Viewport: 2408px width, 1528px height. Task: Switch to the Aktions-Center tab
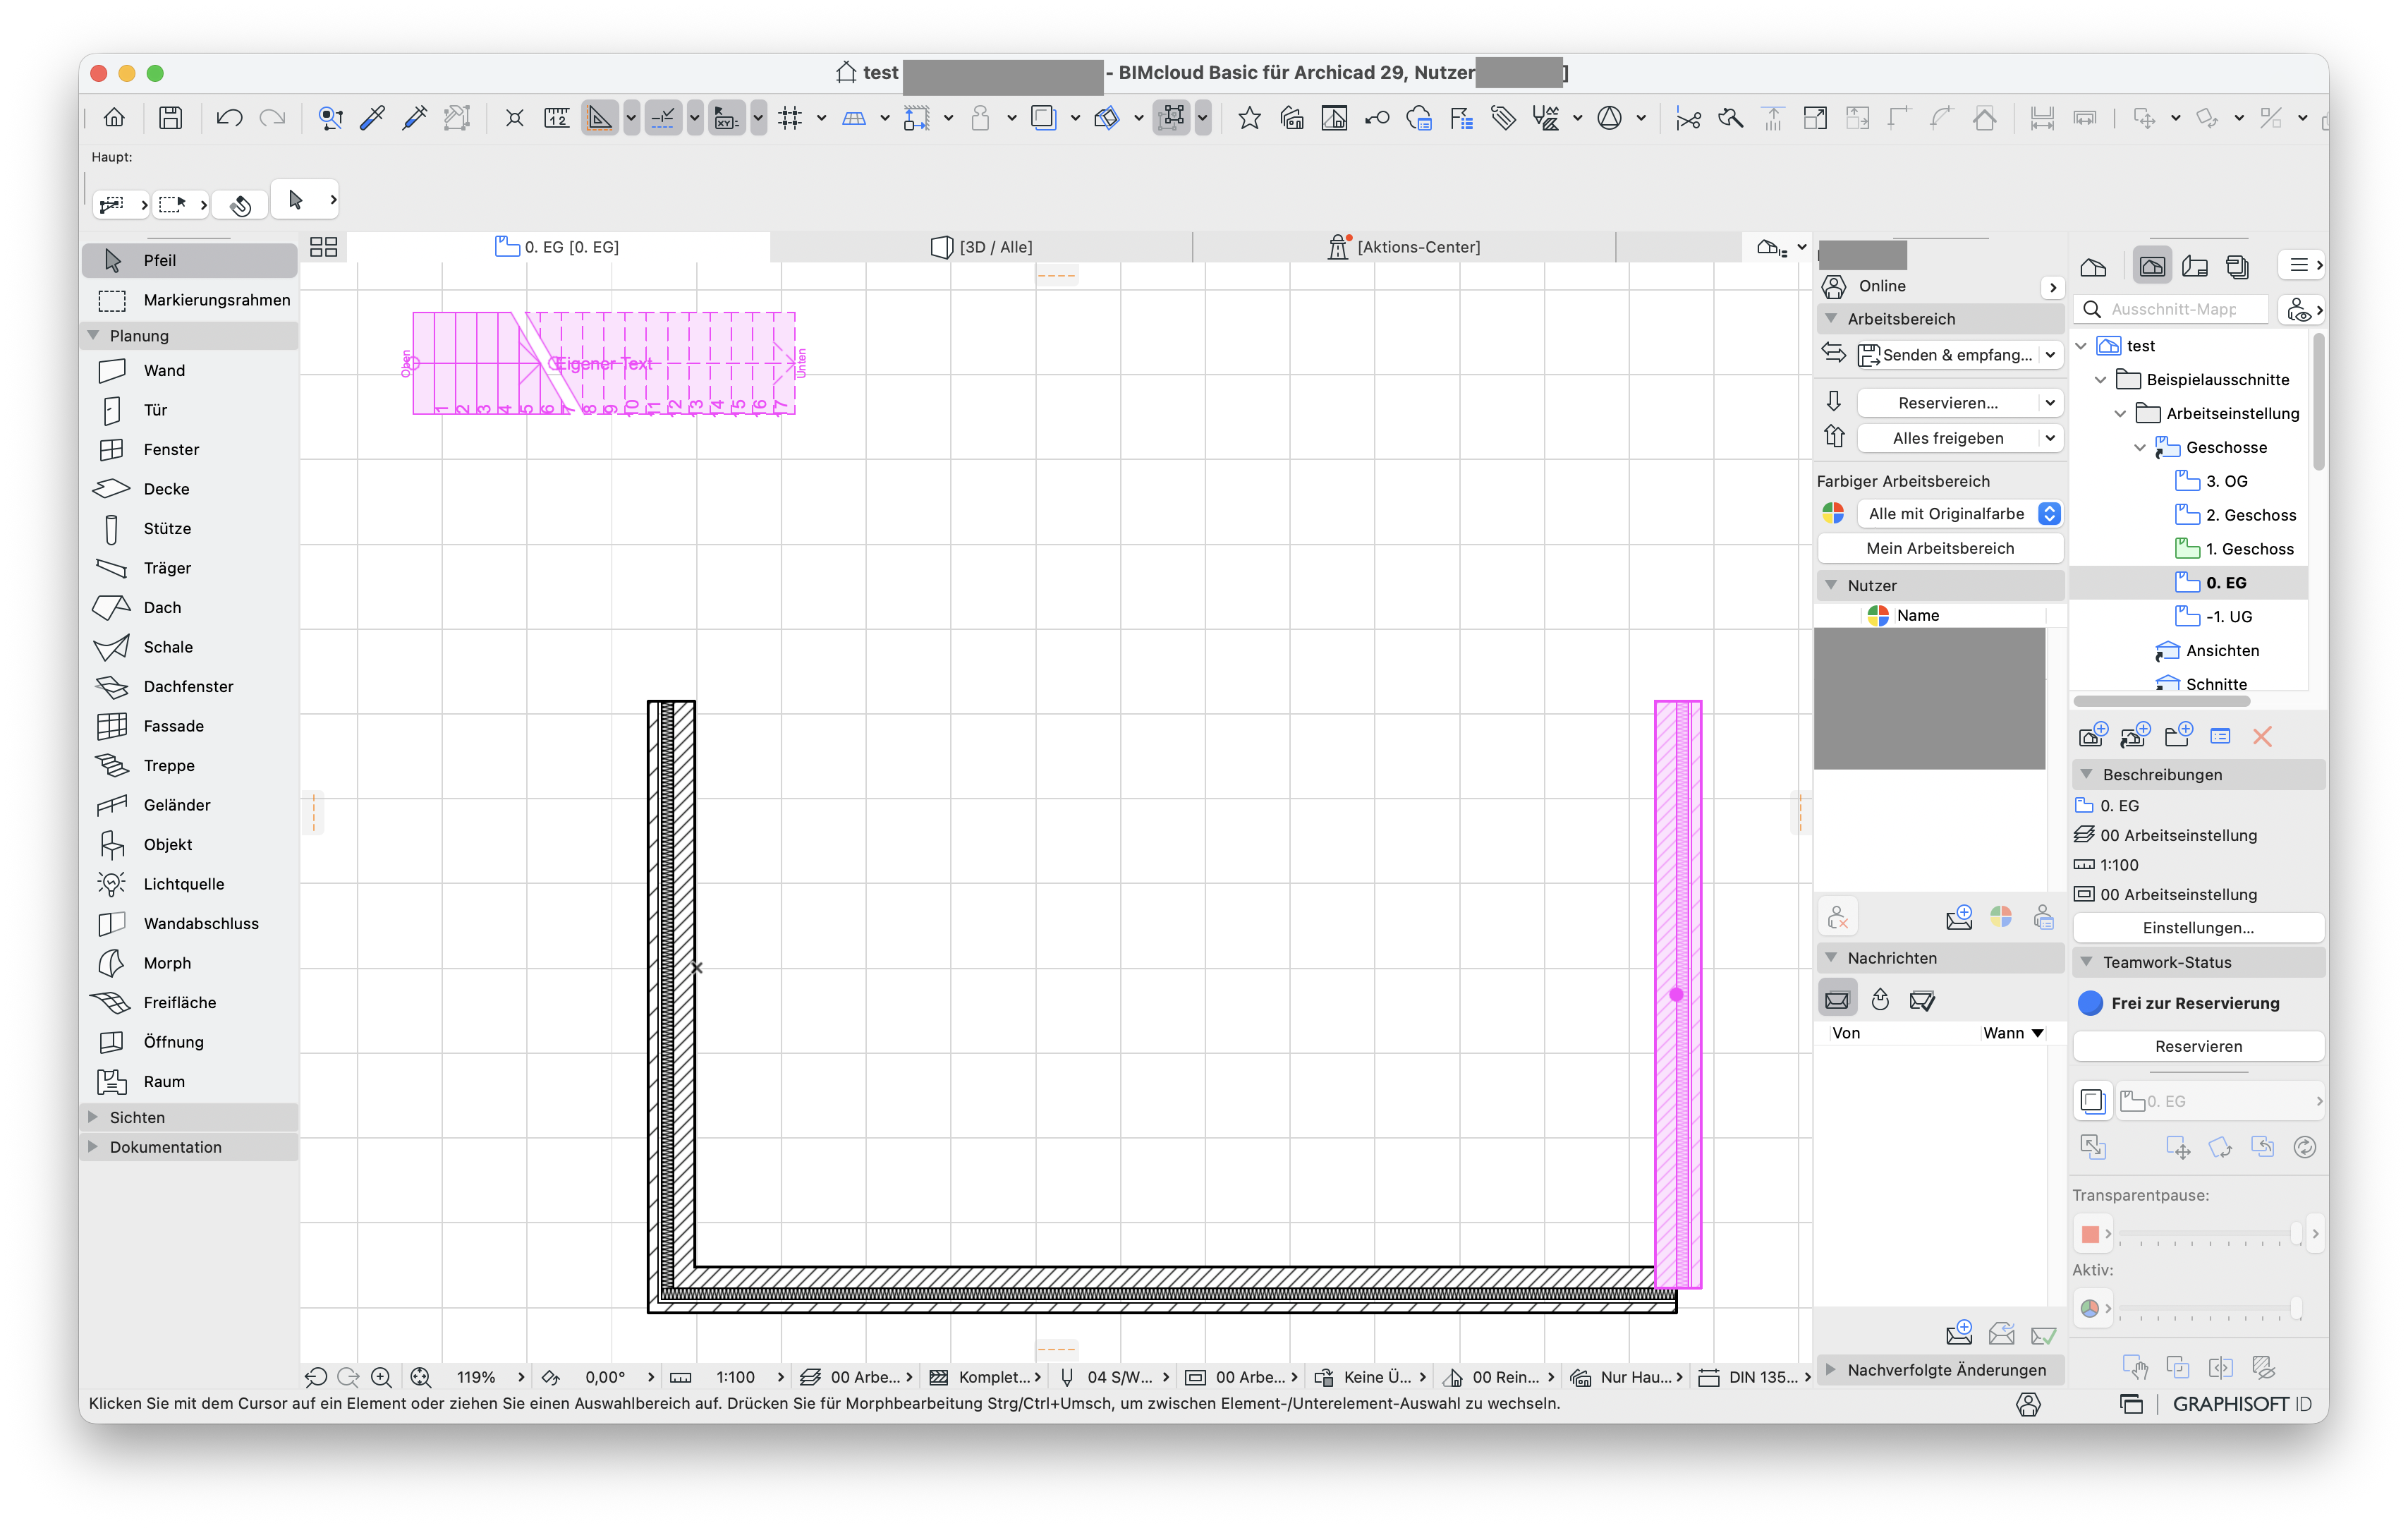pyautogui.click(x=1404, y=247)
